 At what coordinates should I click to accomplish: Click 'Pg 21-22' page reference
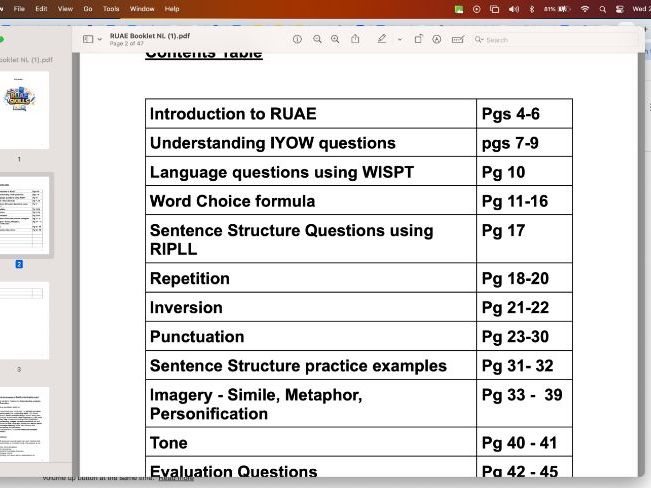coord(515,308)
